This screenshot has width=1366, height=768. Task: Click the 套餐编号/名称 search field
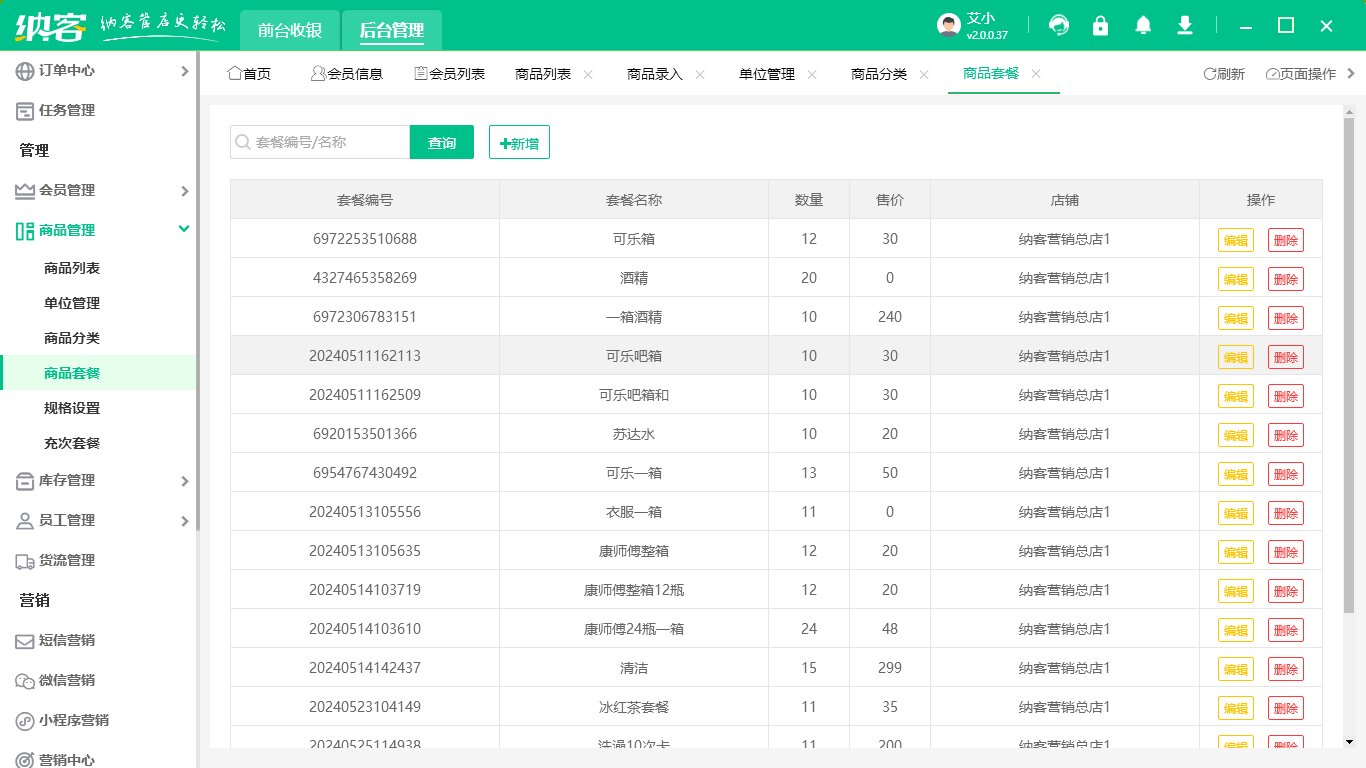(x=320, y=143)
